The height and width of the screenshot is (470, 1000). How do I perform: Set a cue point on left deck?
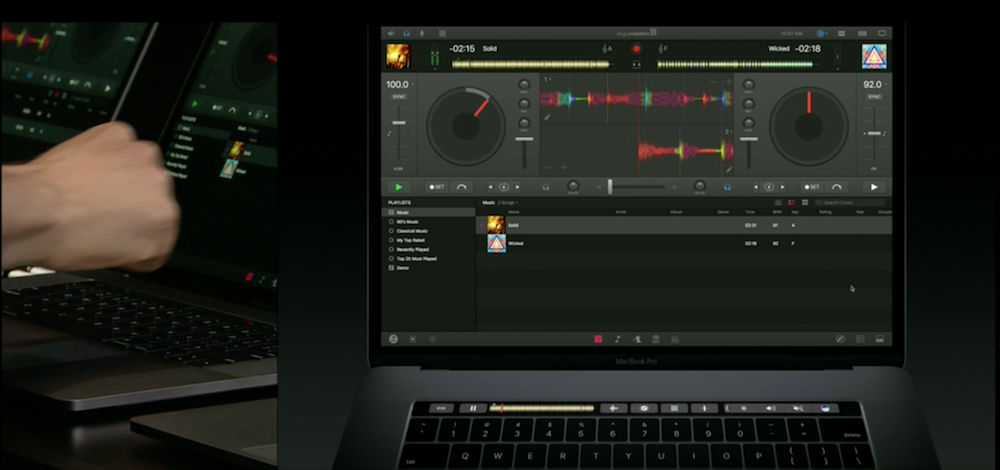pos(437,187)
